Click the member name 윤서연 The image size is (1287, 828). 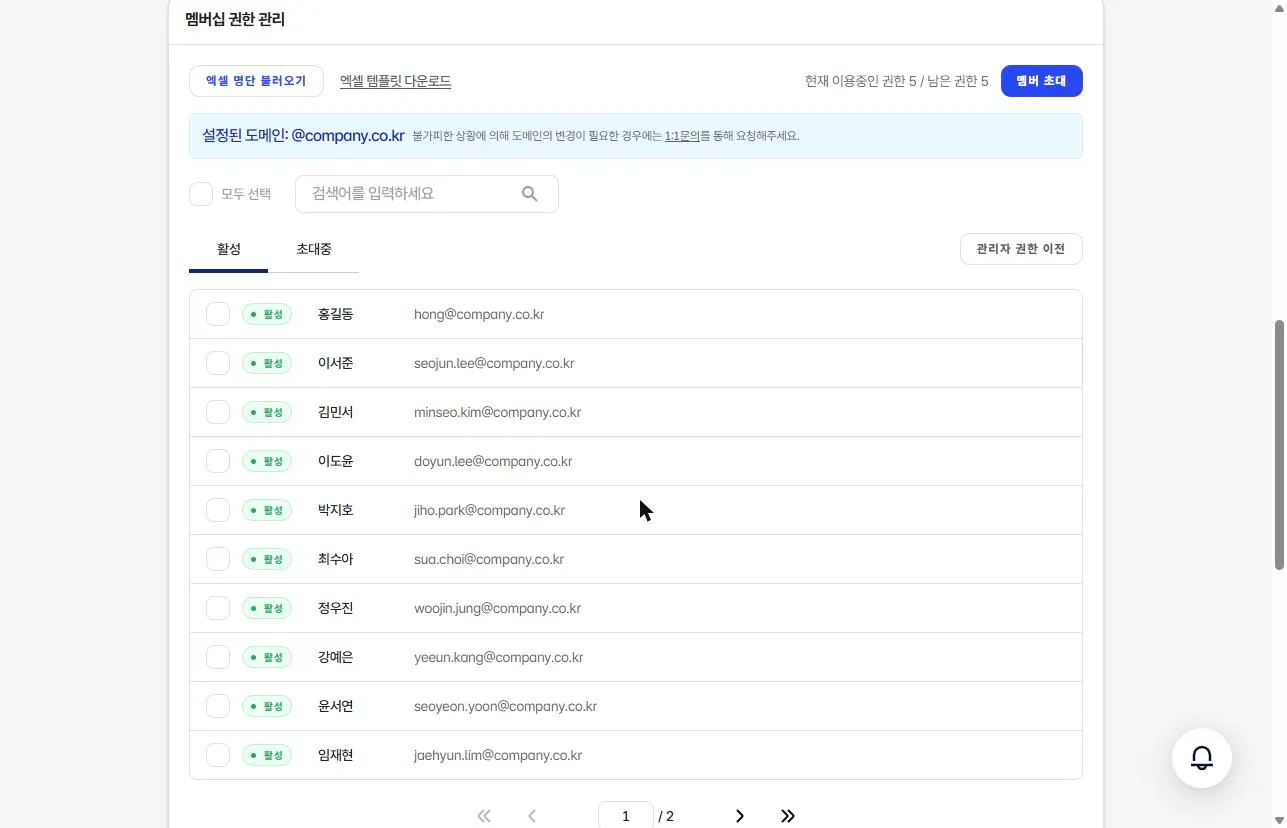(x=336, y=706)
